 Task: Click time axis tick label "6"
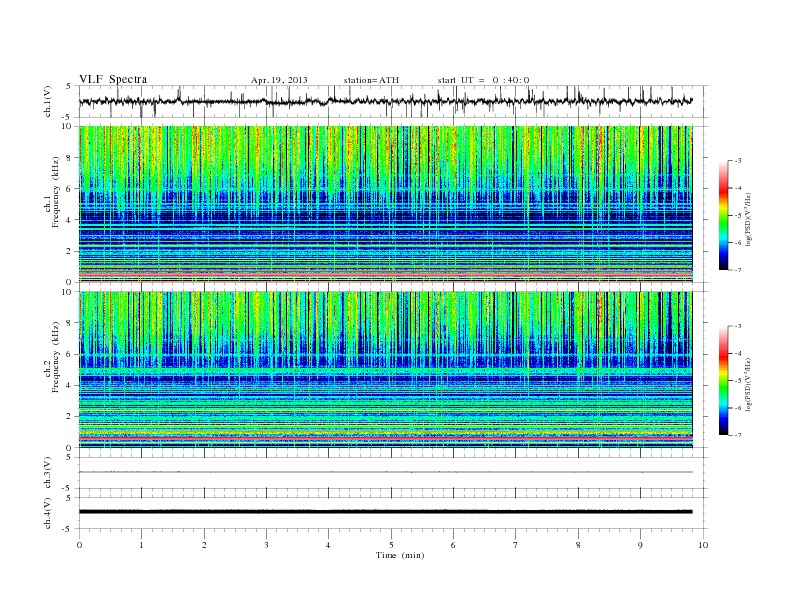click(453, 545)
